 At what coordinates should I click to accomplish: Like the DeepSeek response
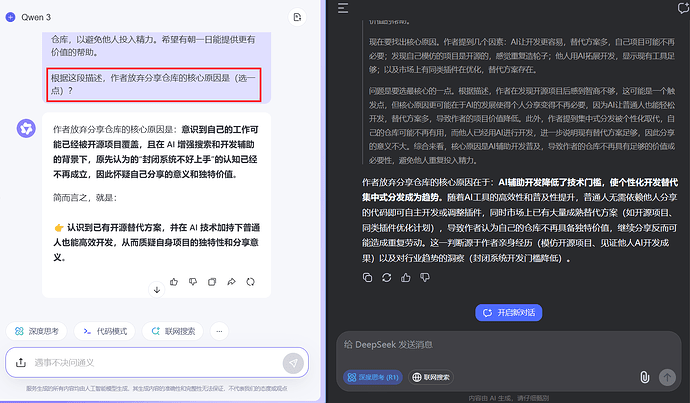pyautogui.click(x=405, y=278)
